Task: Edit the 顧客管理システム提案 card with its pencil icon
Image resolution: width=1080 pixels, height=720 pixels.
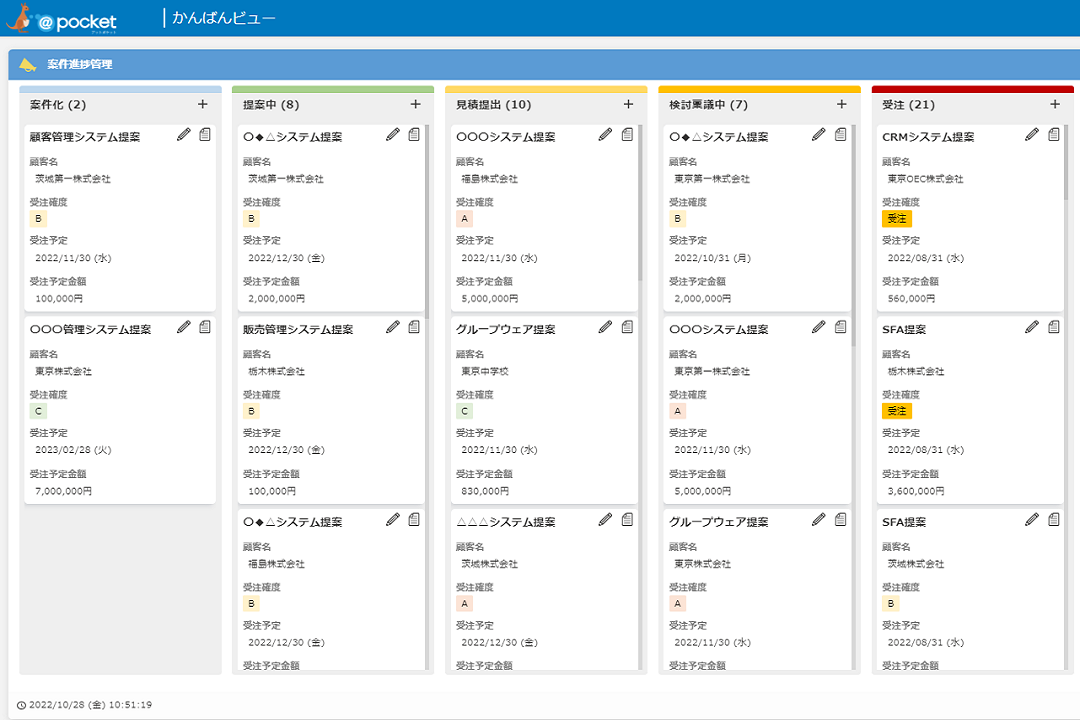Action: pyautogui.click(x=183, y=134)
